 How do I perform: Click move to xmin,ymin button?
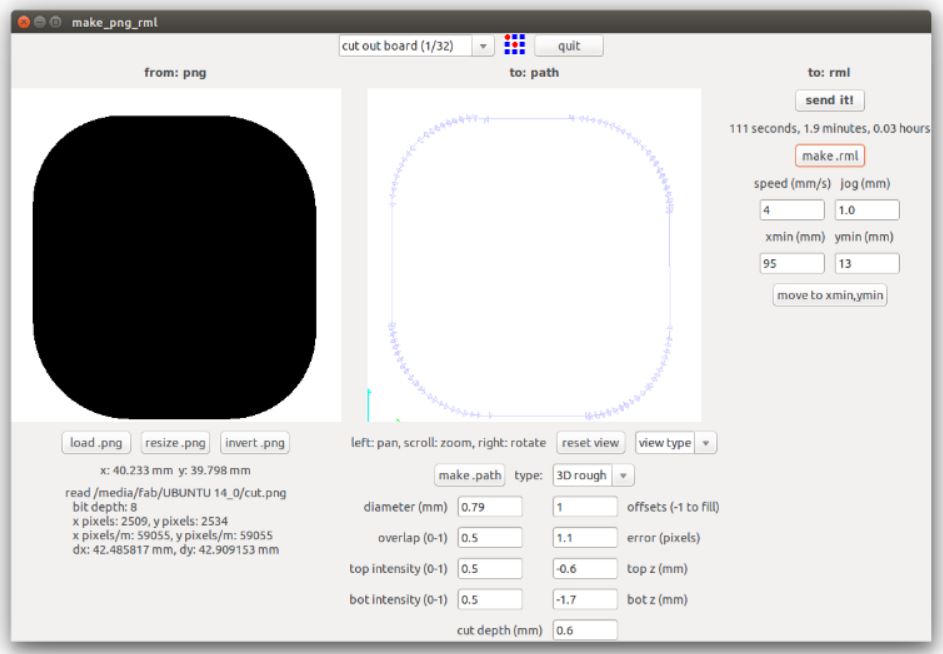[829, 295]
